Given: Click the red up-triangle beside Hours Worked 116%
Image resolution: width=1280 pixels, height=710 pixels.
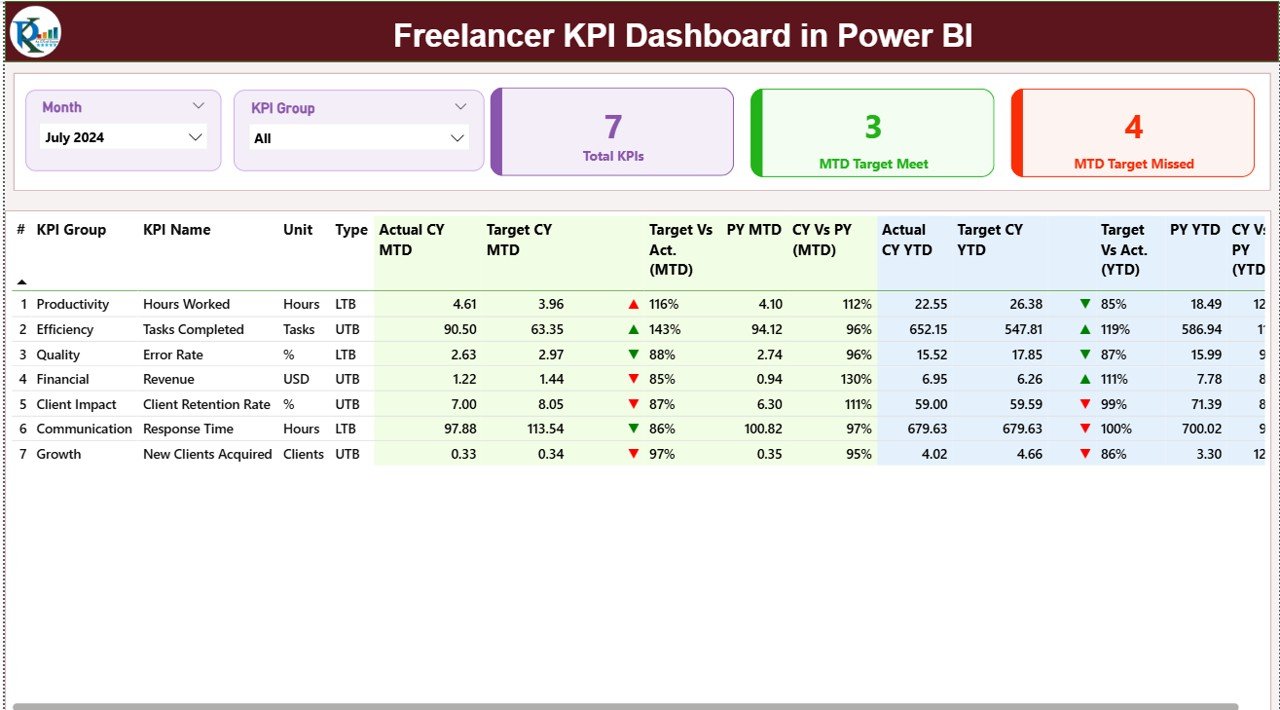Looking at the screenshot, I should point(634,304).
